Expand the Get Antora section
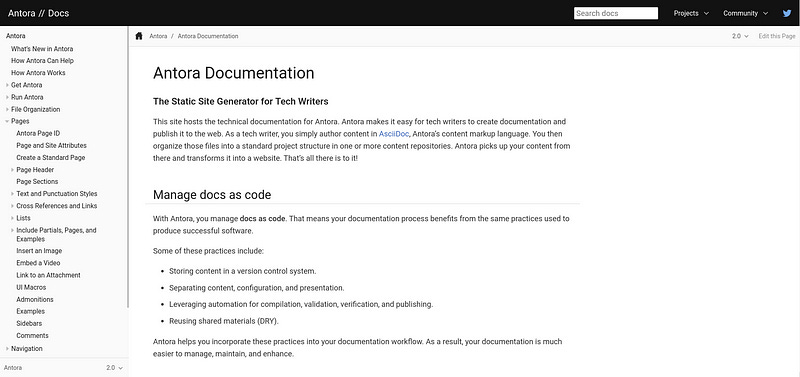This screenshot has height=377, width=800. [x=7, y=85]
